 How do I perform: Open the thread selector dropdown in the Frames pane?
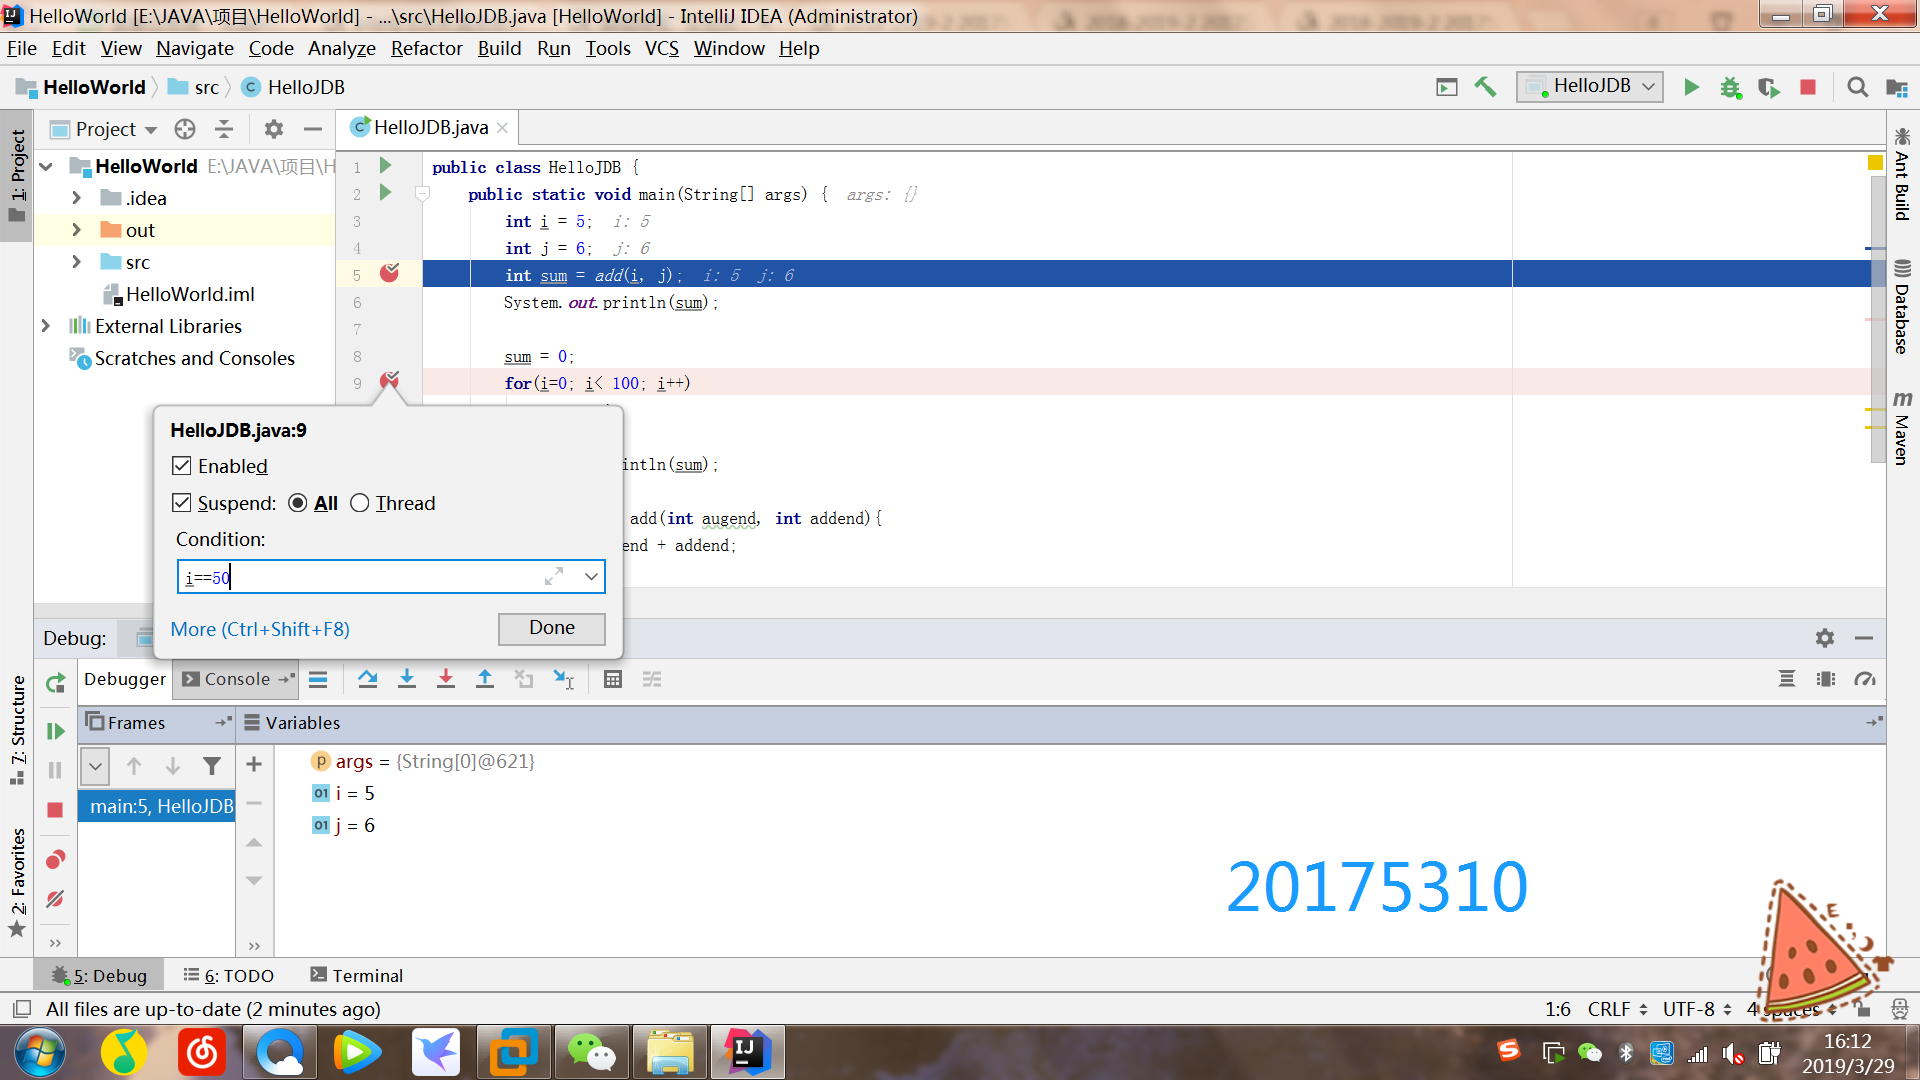click(94, 766)
